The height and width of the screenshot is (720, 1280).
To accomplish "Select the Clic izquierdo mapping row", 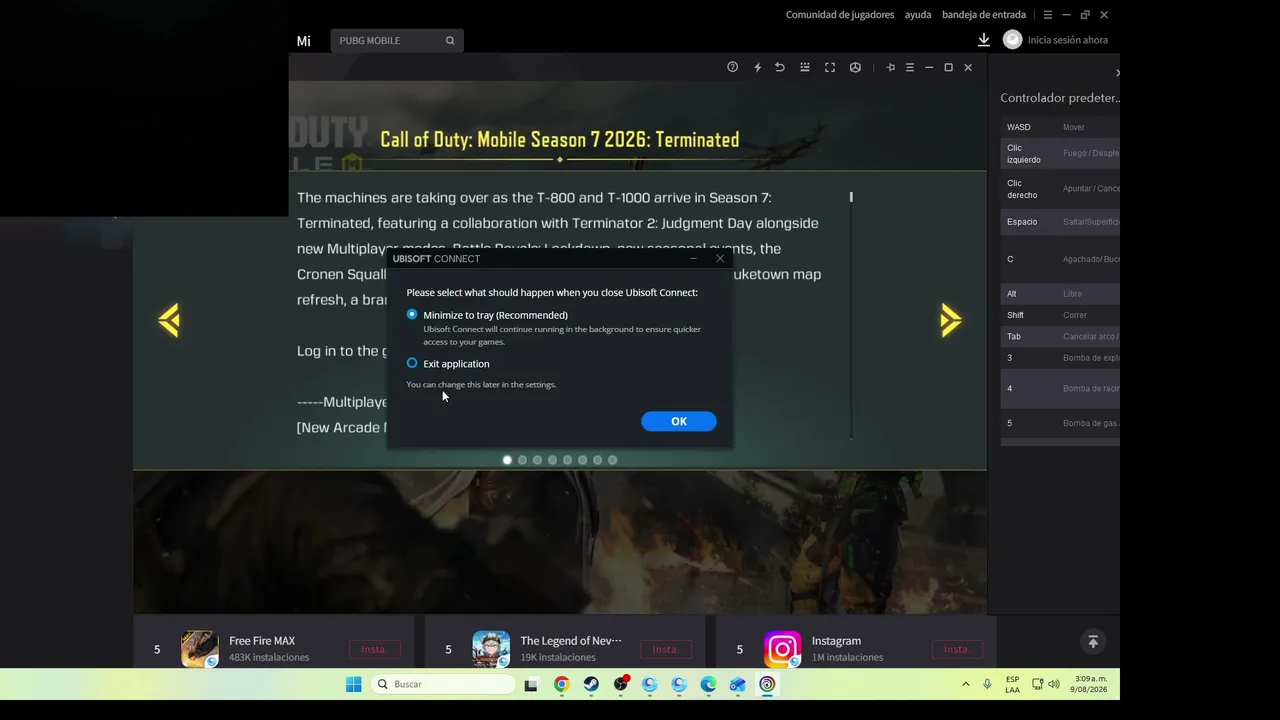I will 1060,154.
